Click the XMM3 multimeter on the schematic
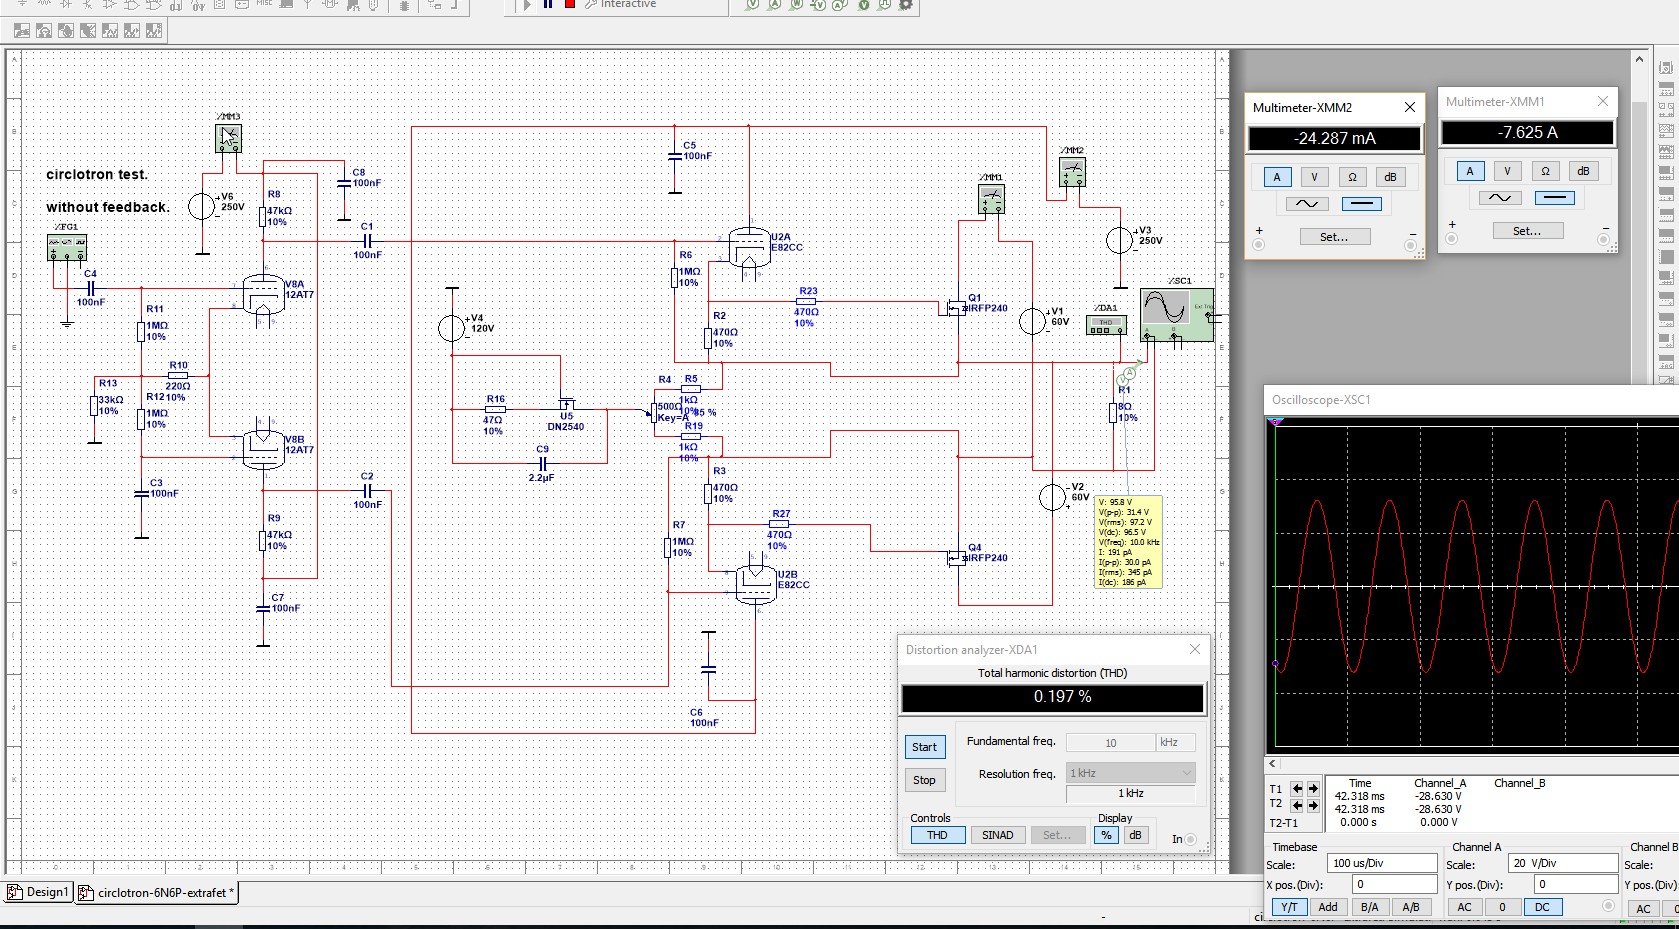1679x929 pixels. (229, 138)
